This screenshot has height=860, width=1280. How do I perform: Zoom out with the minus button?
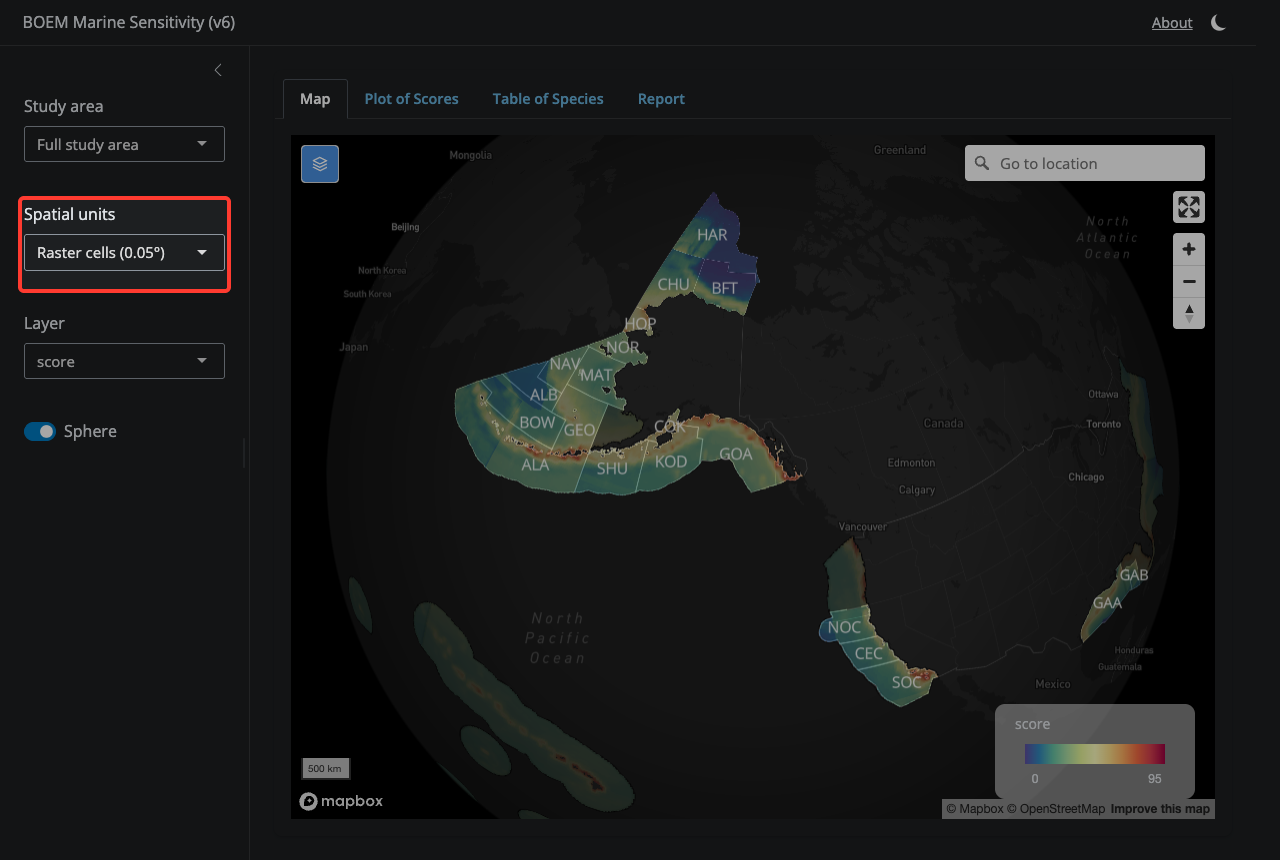(x=1189, y=281)
